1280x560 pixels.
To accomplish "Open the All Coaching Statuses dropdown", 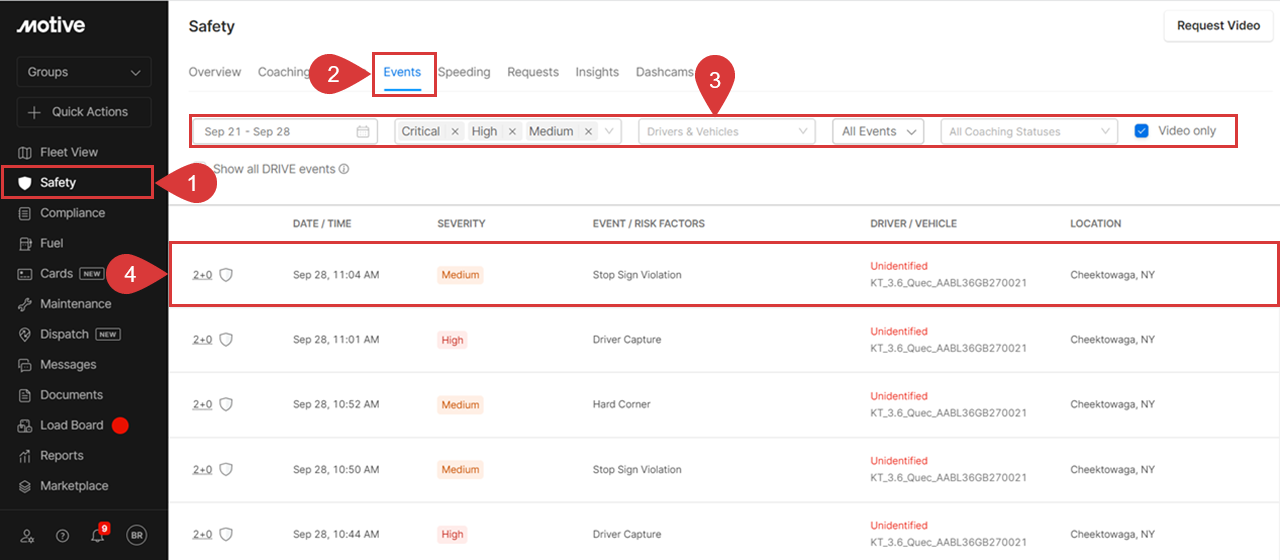I will tap(1029, 131).
